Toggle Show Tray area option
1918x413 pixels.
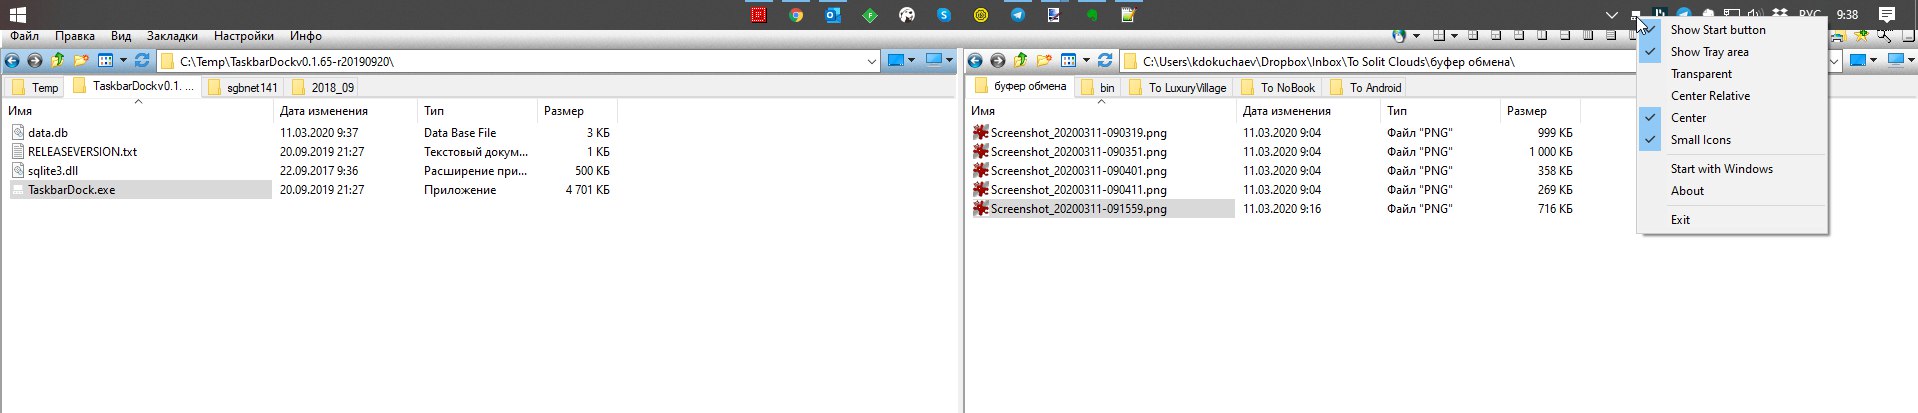coord(1732,52)
